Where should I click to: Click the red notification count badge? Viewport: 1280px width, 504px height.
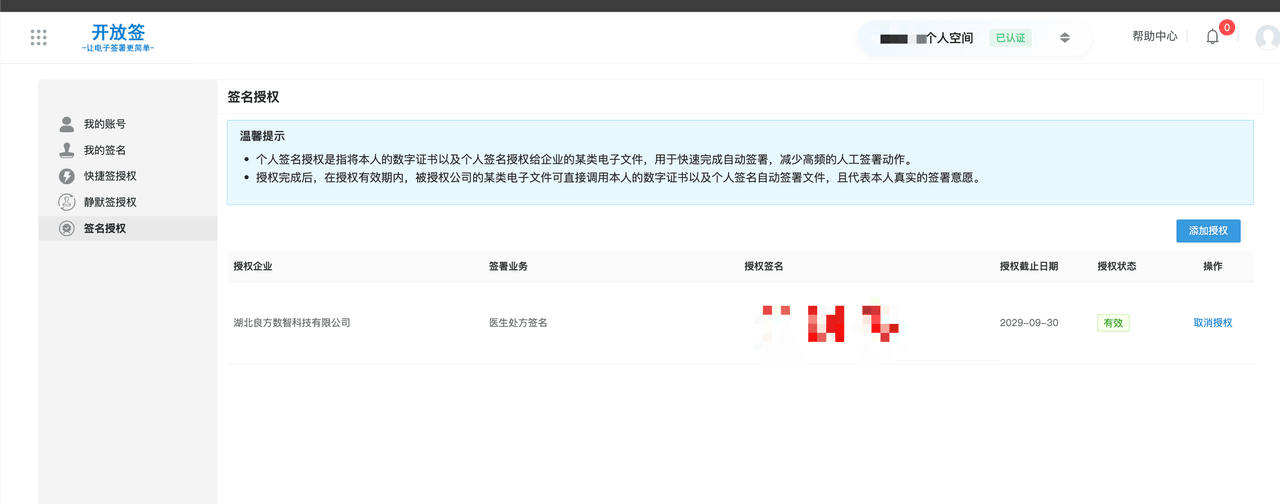pos(1227,27)
